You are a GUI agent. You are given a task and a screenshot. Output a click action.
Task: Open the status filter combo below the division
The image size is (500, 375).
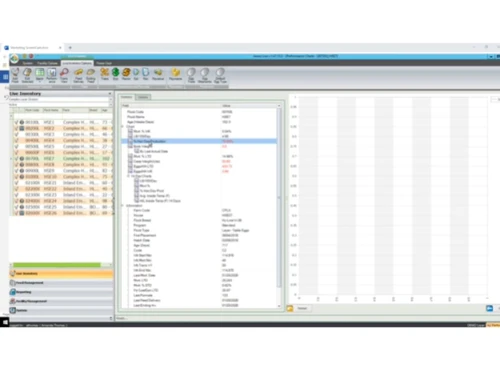[60, 104]
